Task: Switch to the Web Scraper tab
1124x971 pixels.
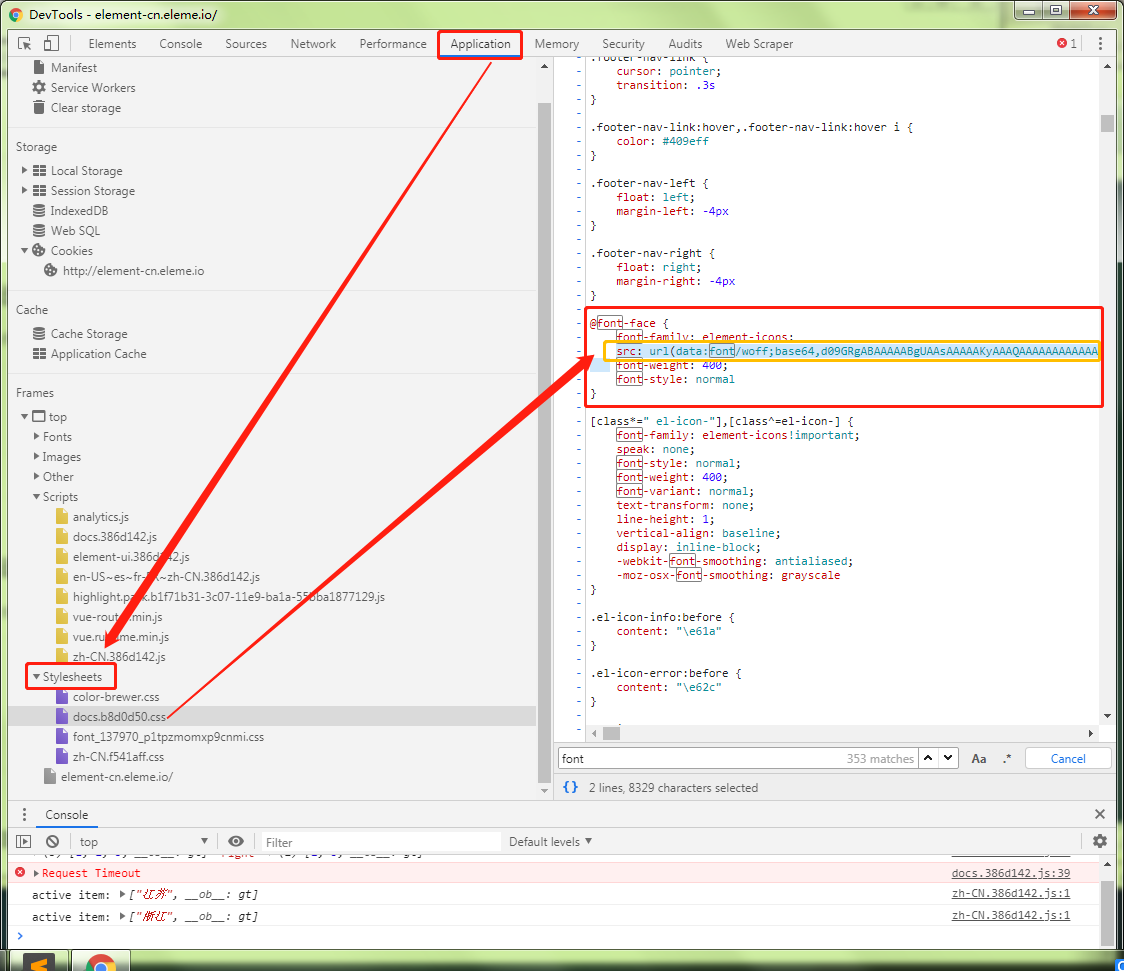Action: tap(759, 44)
